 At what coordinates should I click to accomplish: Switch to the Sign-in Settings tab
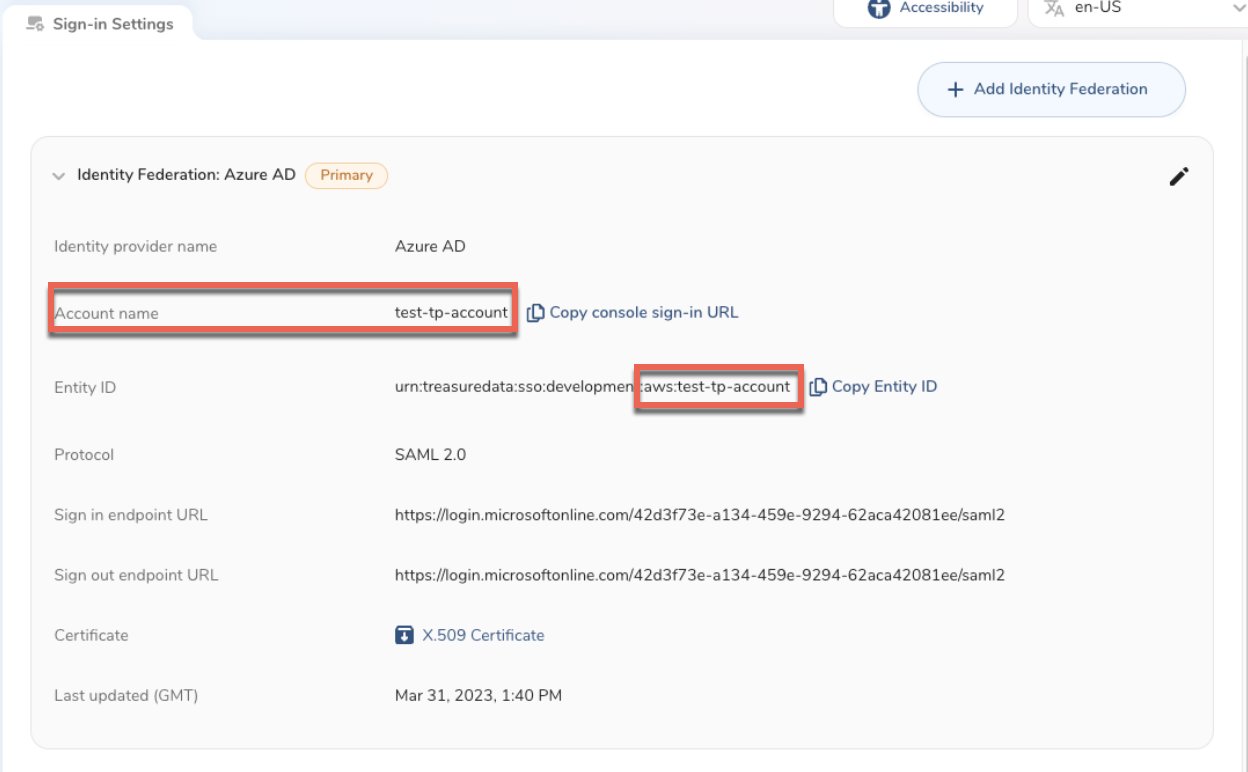click(112, 24)
